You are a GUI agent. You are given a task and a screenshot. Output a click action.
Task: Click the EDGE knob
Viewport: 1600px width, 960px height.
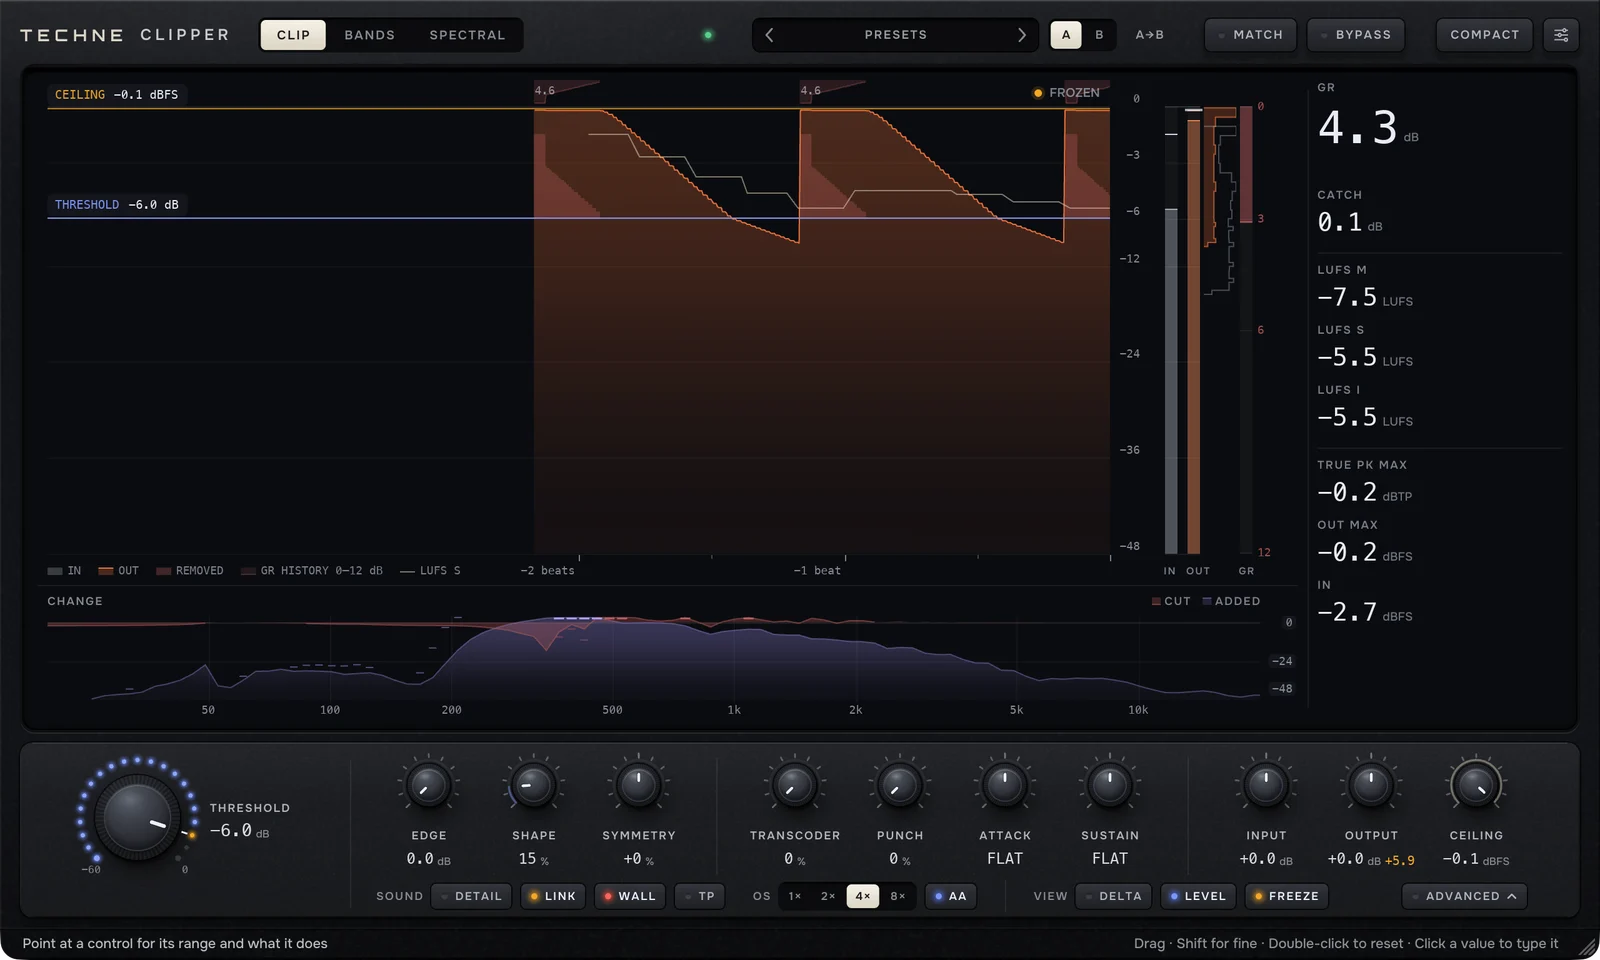tap(429, 786)
